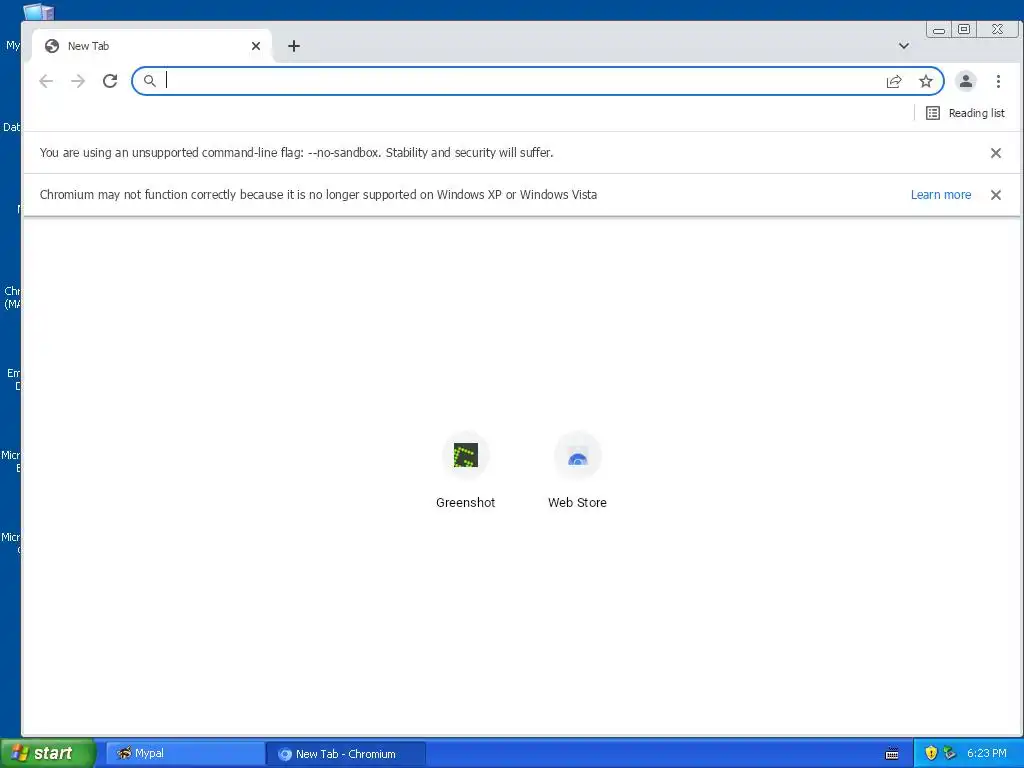Image resolution: width=1024 pixels, height=768 pixels.
Task: Go forward using the forward arrow
Action: 78,81
